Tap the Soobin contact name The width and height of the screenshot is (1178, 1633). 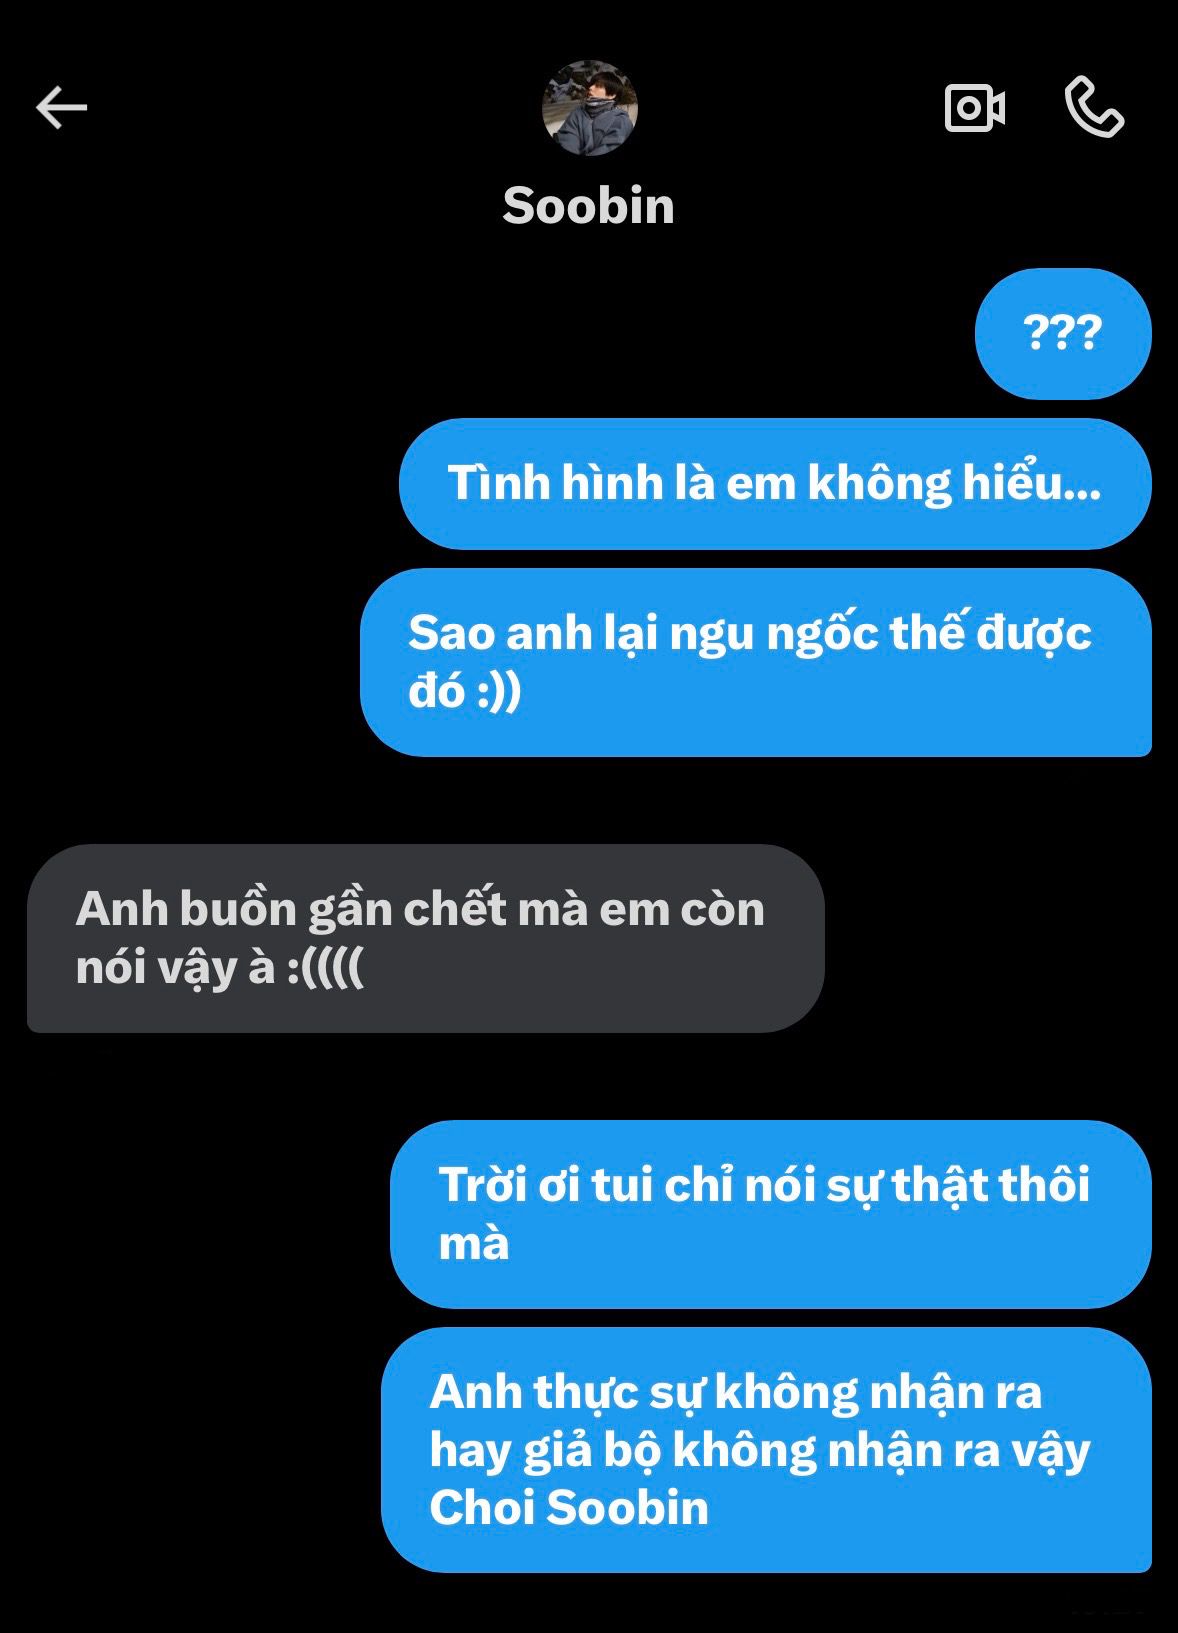point(588,206)
